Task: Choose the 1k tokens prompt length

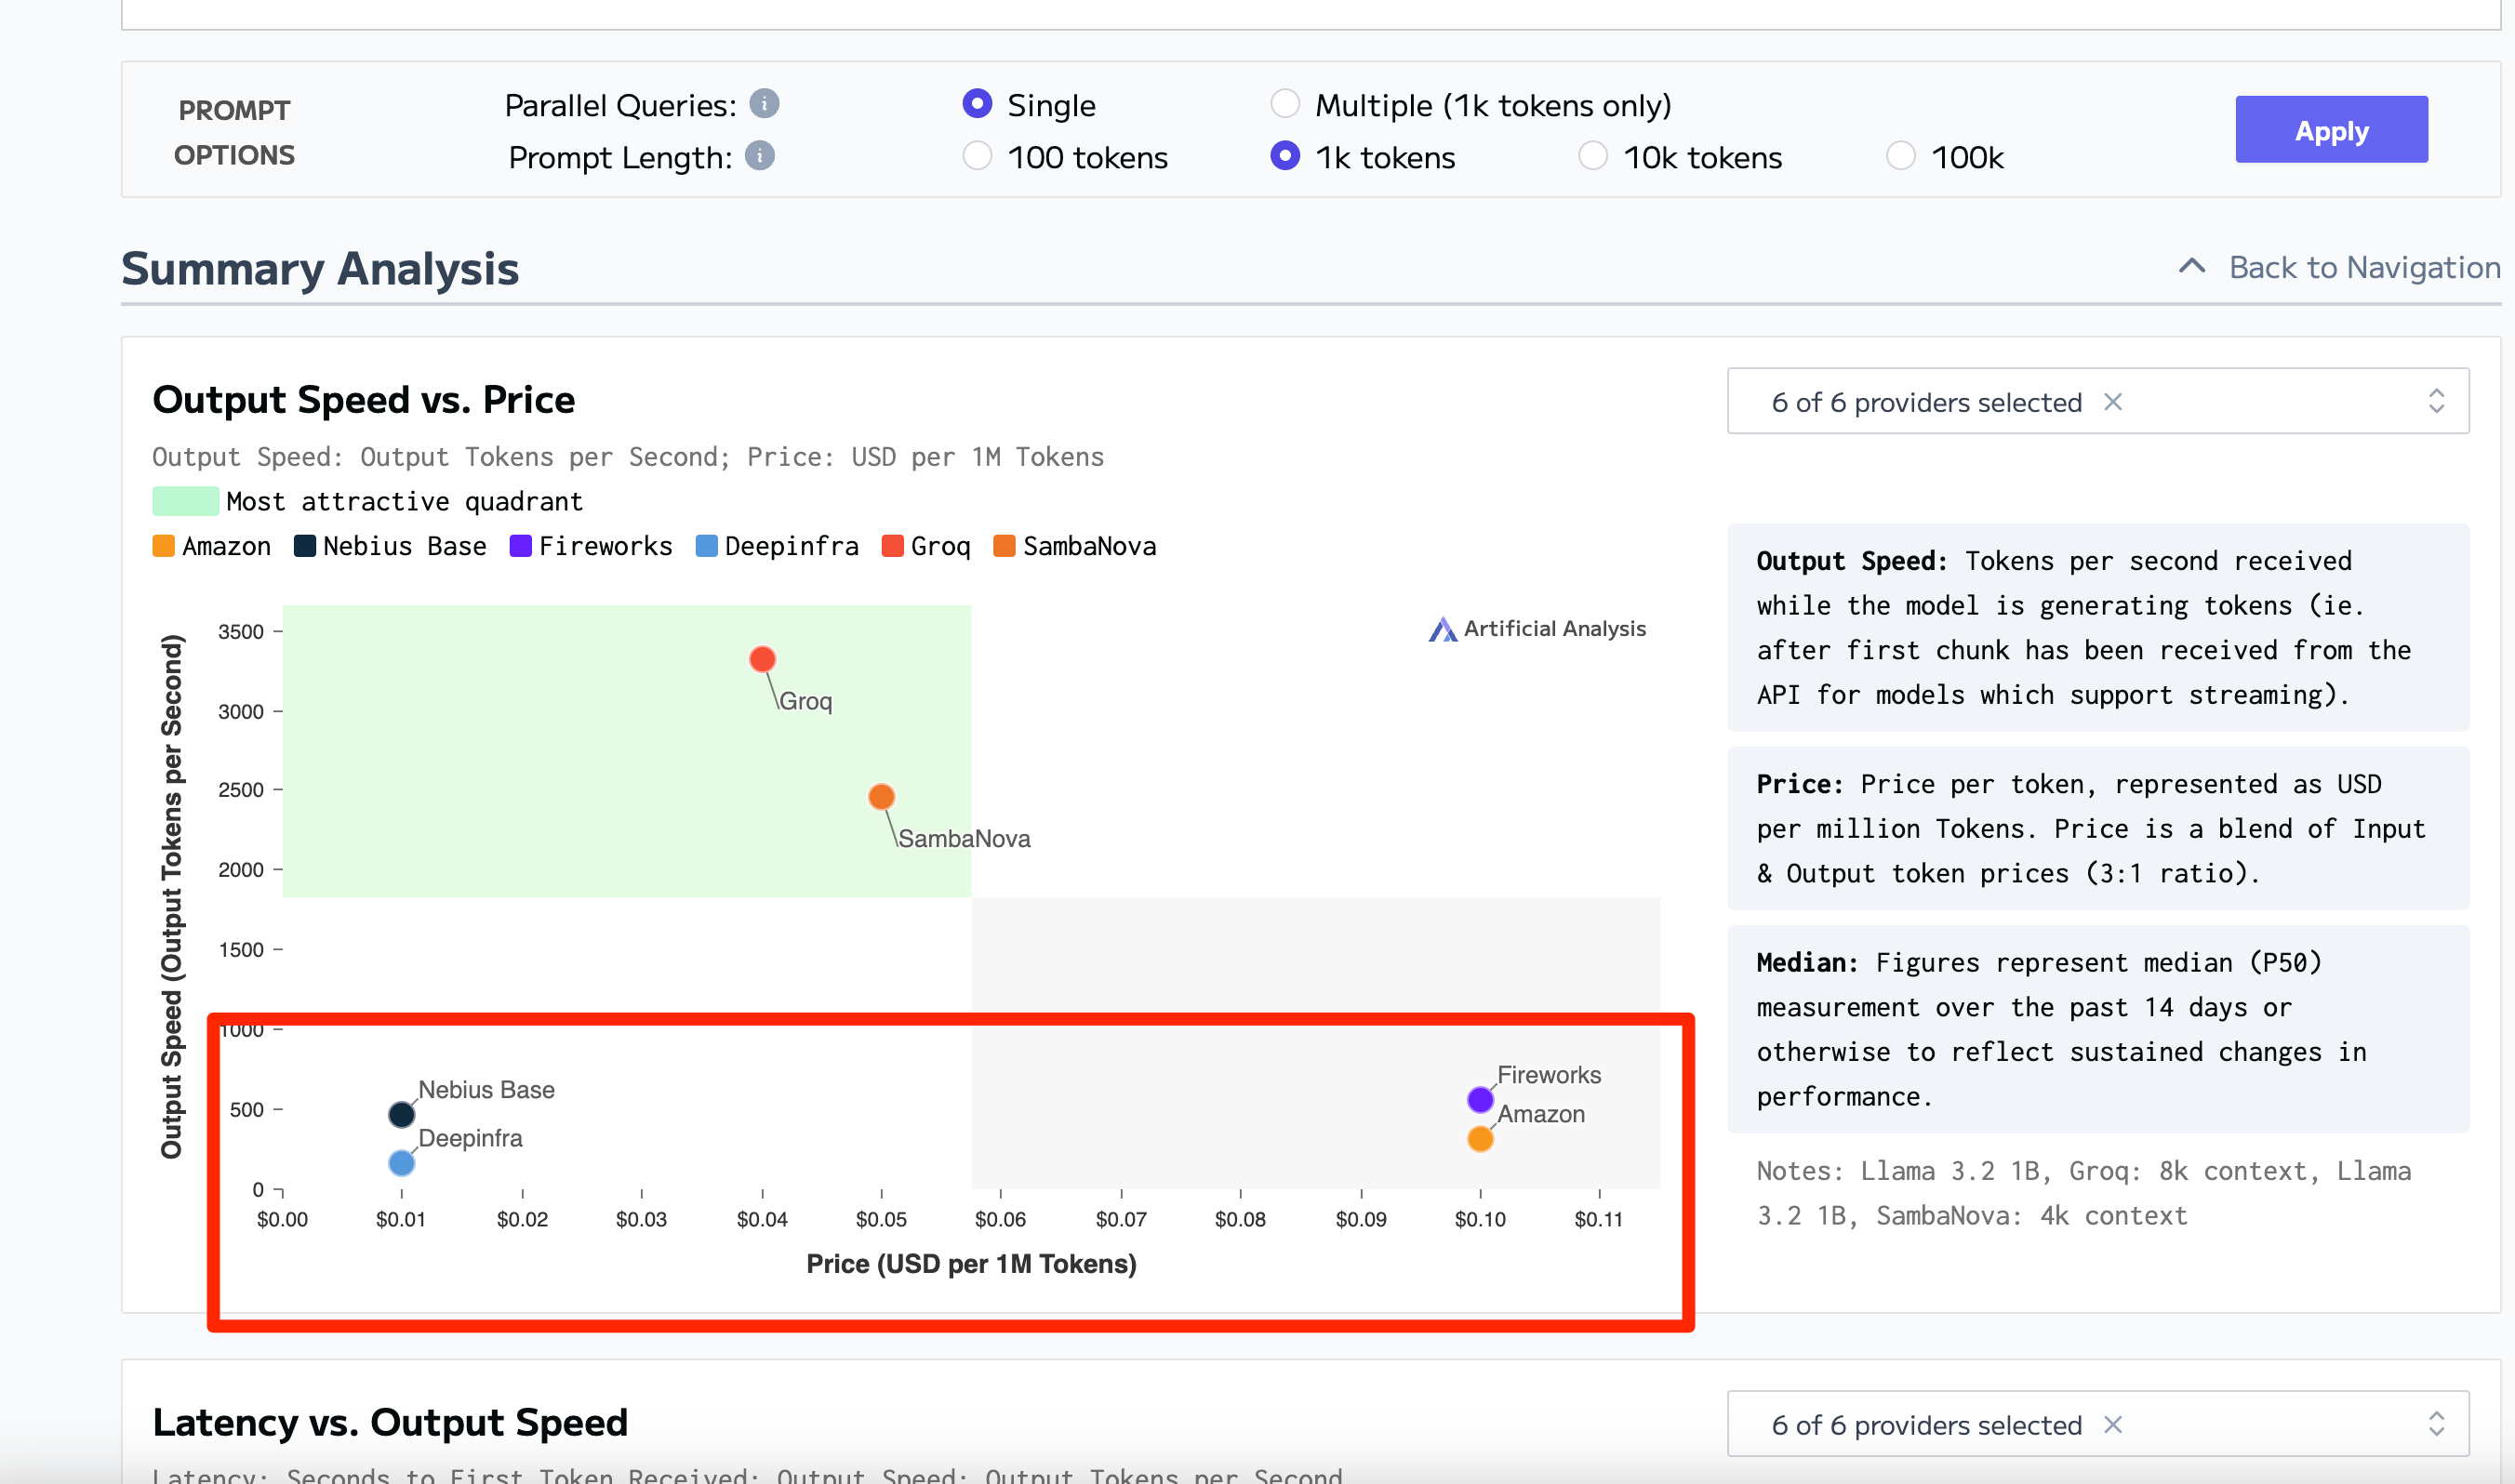Action: tap(1285, 156)
